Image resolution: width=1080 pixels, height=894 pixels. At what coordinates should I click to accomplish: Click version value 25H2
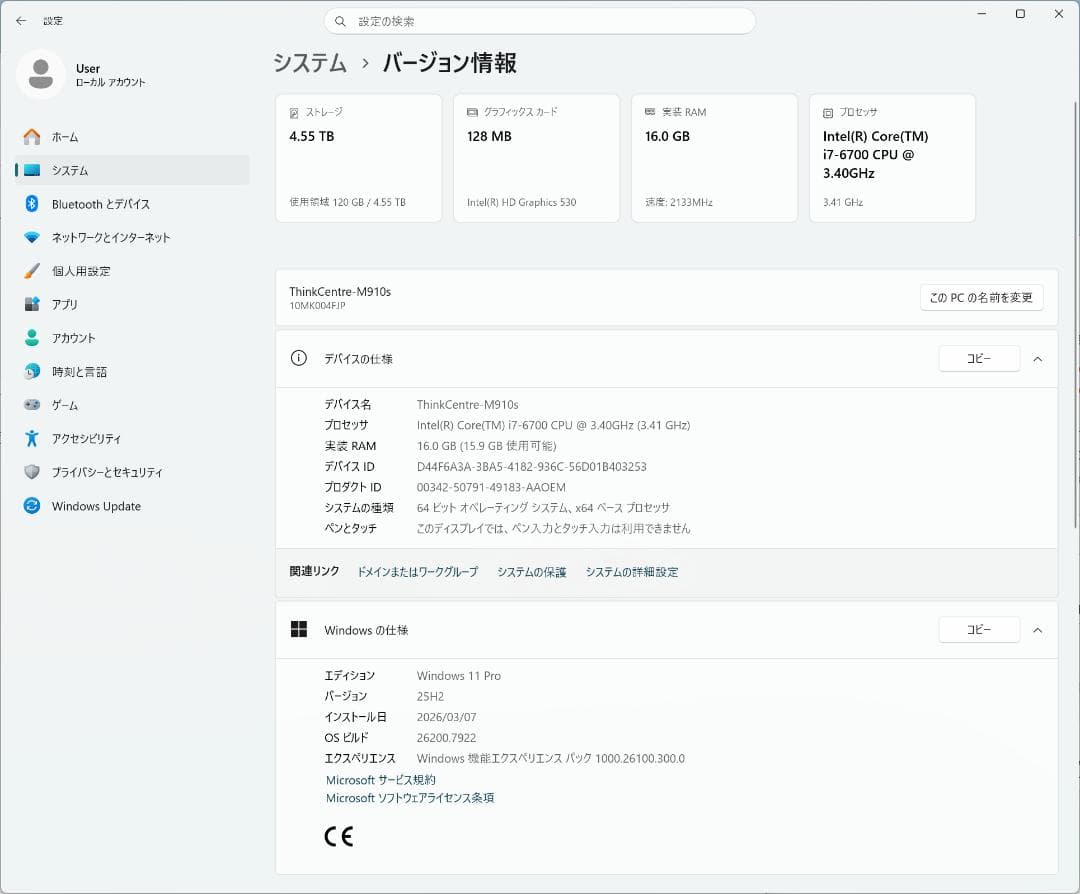(x=430, y=696)
